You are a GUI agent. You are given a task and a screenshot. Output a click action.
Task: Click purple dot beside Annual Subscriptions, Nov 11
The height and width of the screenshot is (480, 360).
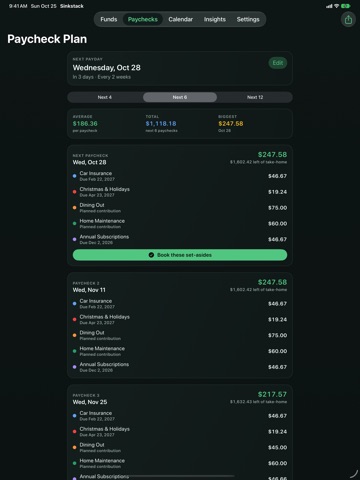click(74, 367)
